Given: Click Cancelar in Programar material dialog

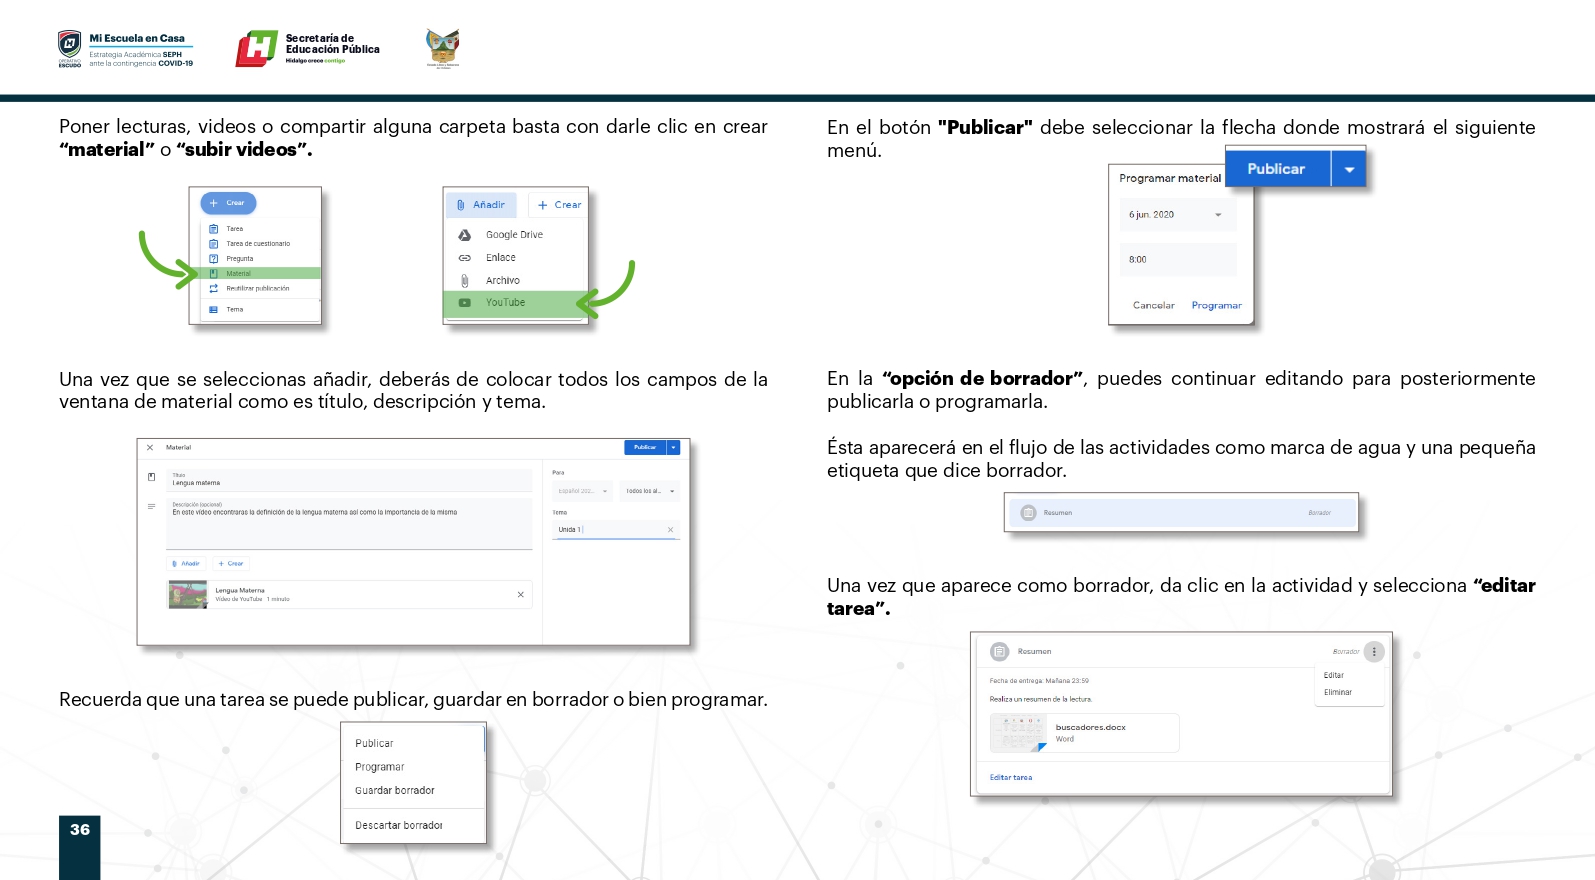Looking at the screenshot, I should click(1153, 306).
